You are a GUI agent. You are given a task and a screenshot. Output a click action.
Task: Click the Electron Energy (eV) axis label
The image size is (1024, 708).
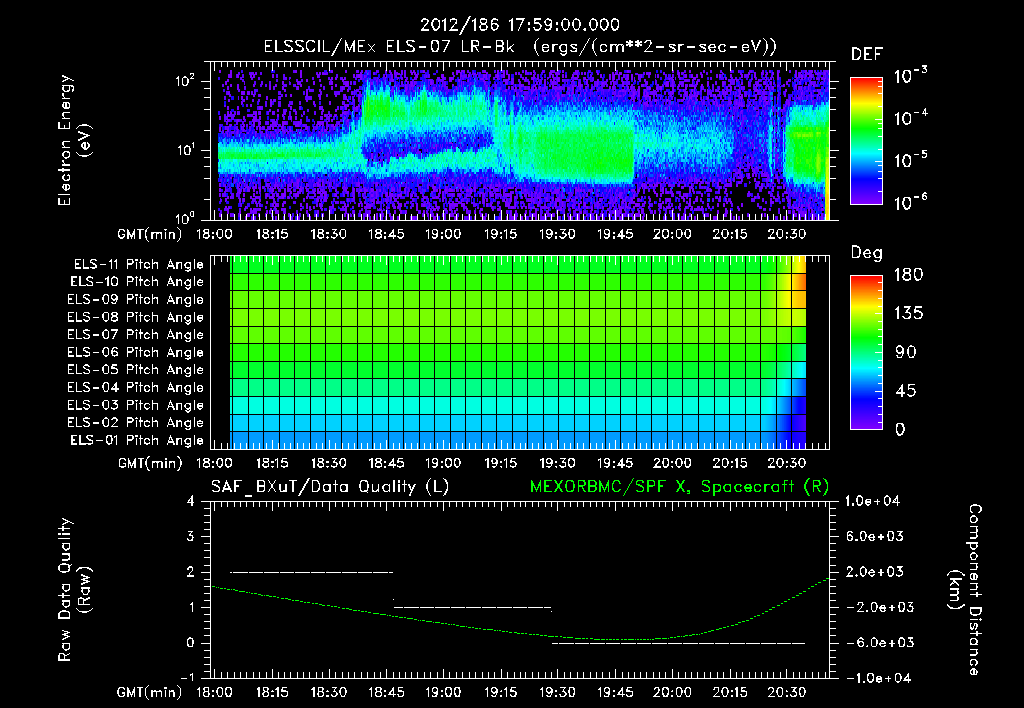point(74,141)
